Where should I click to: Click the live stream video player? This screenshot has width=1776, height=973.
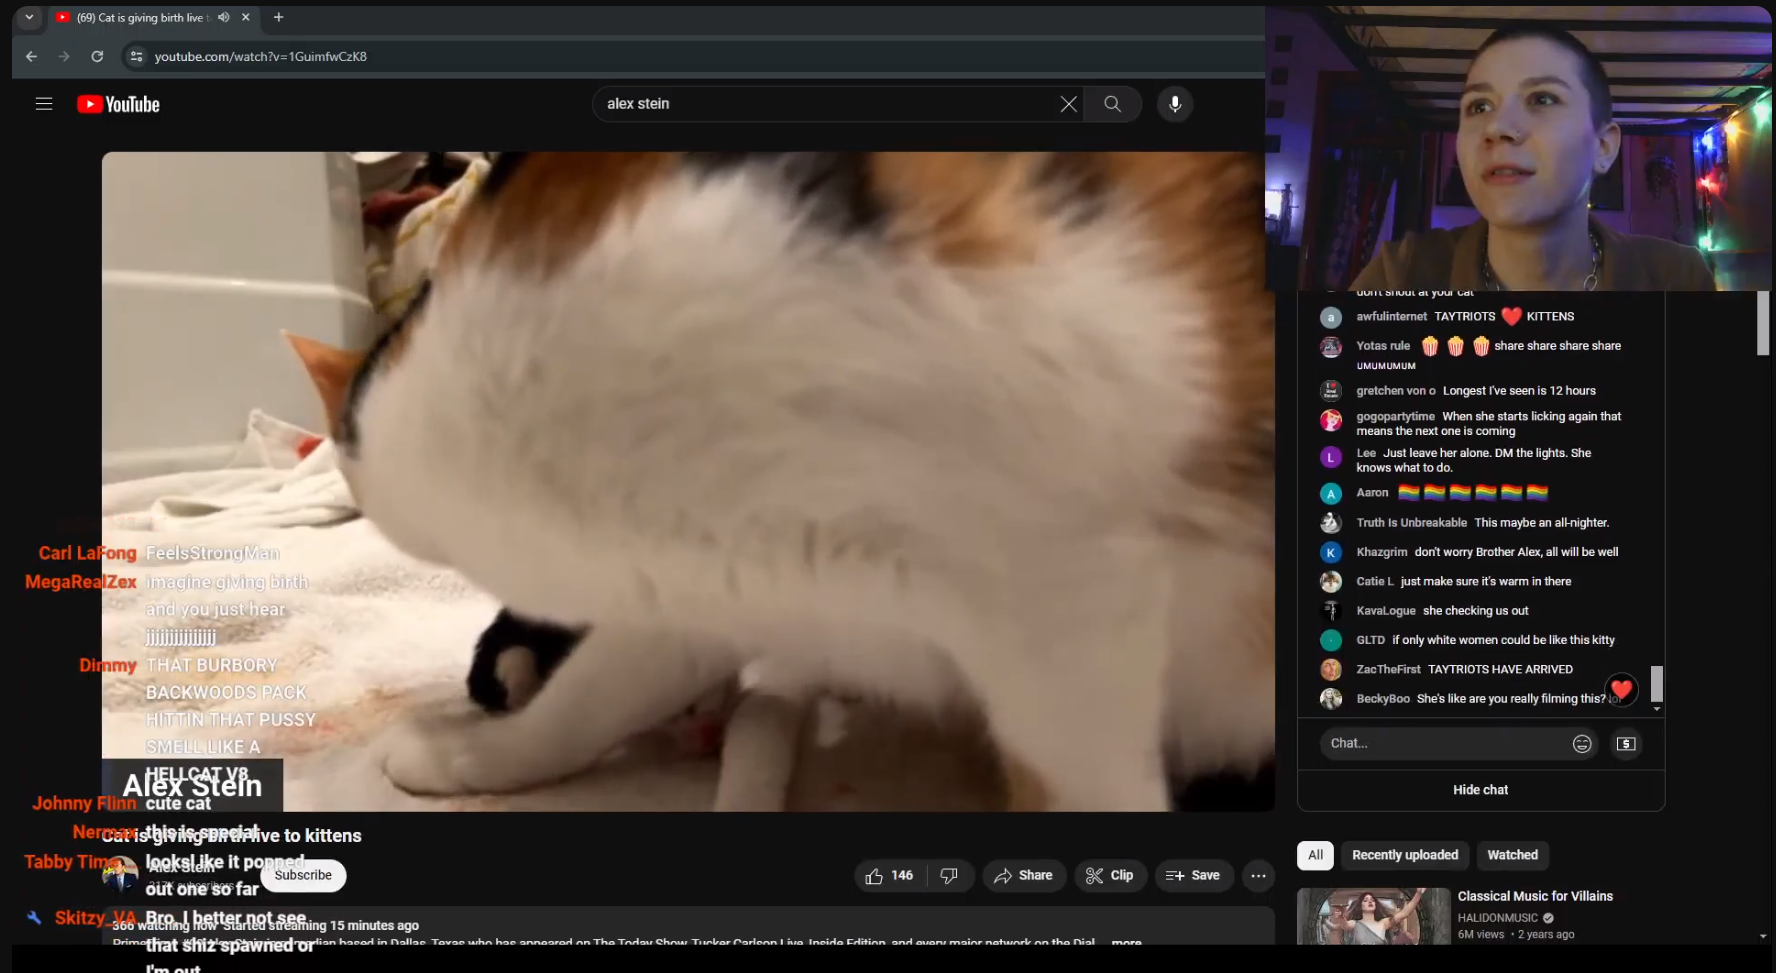[688, 481]
